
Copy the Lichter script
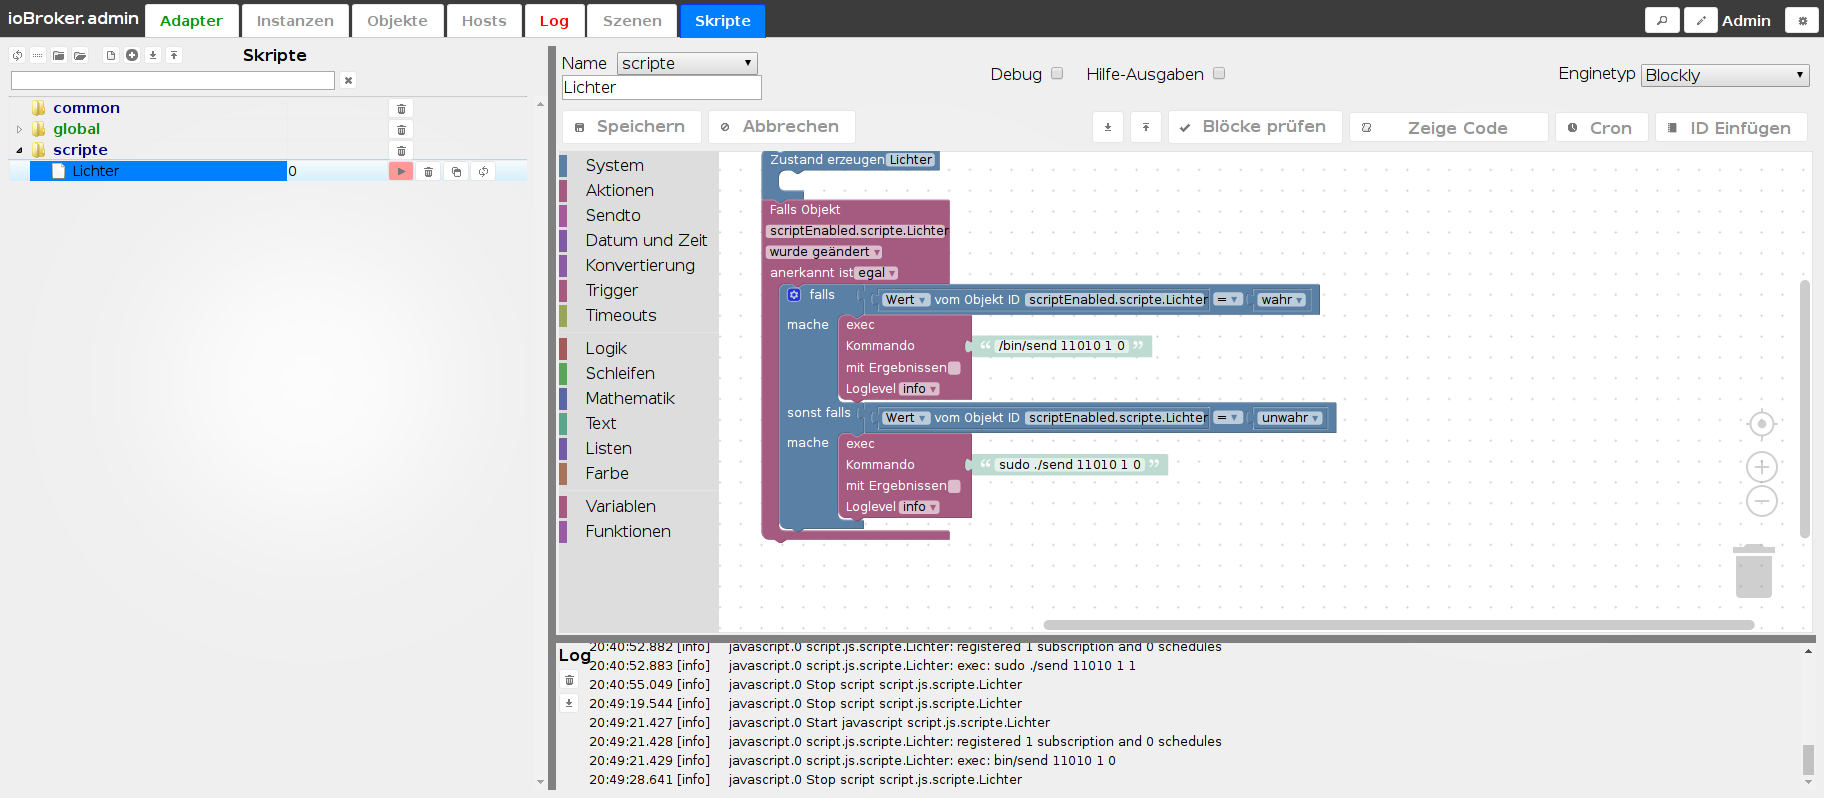coord(456,171)
